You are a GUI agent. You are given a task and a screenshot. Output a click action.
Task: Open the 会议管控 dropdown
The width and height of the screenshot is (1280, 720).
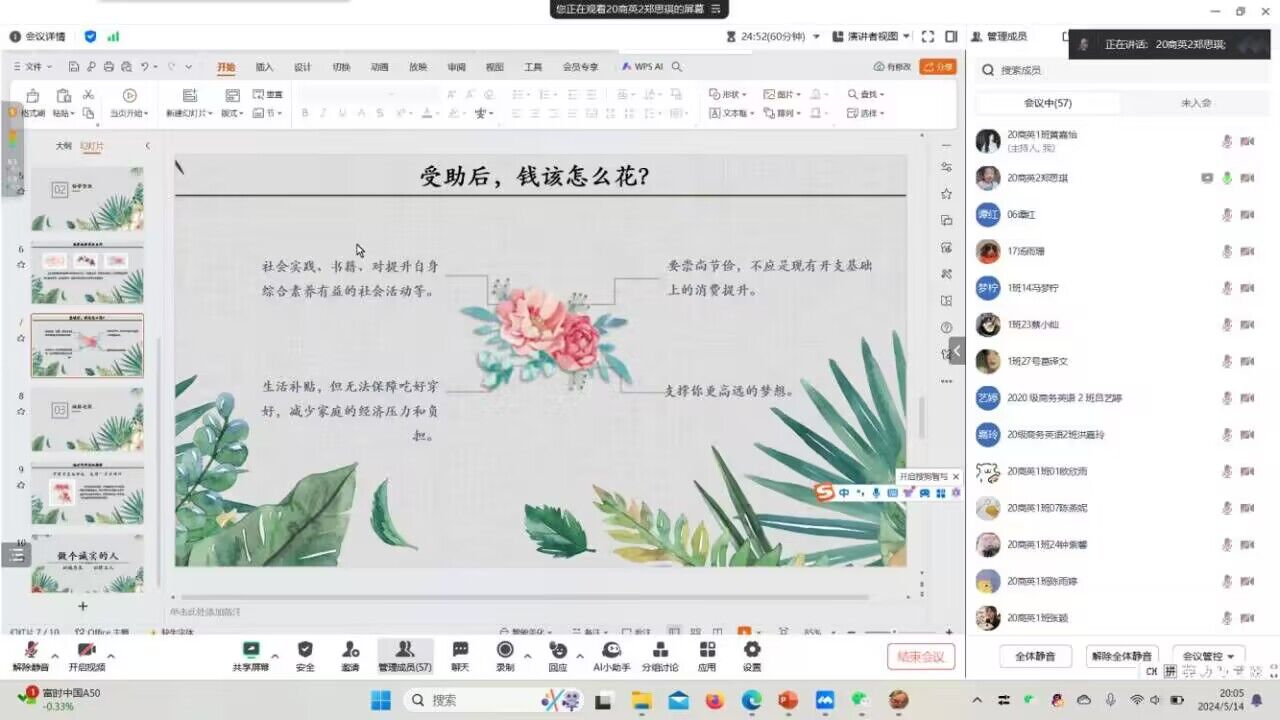(x=1209, y=656)
